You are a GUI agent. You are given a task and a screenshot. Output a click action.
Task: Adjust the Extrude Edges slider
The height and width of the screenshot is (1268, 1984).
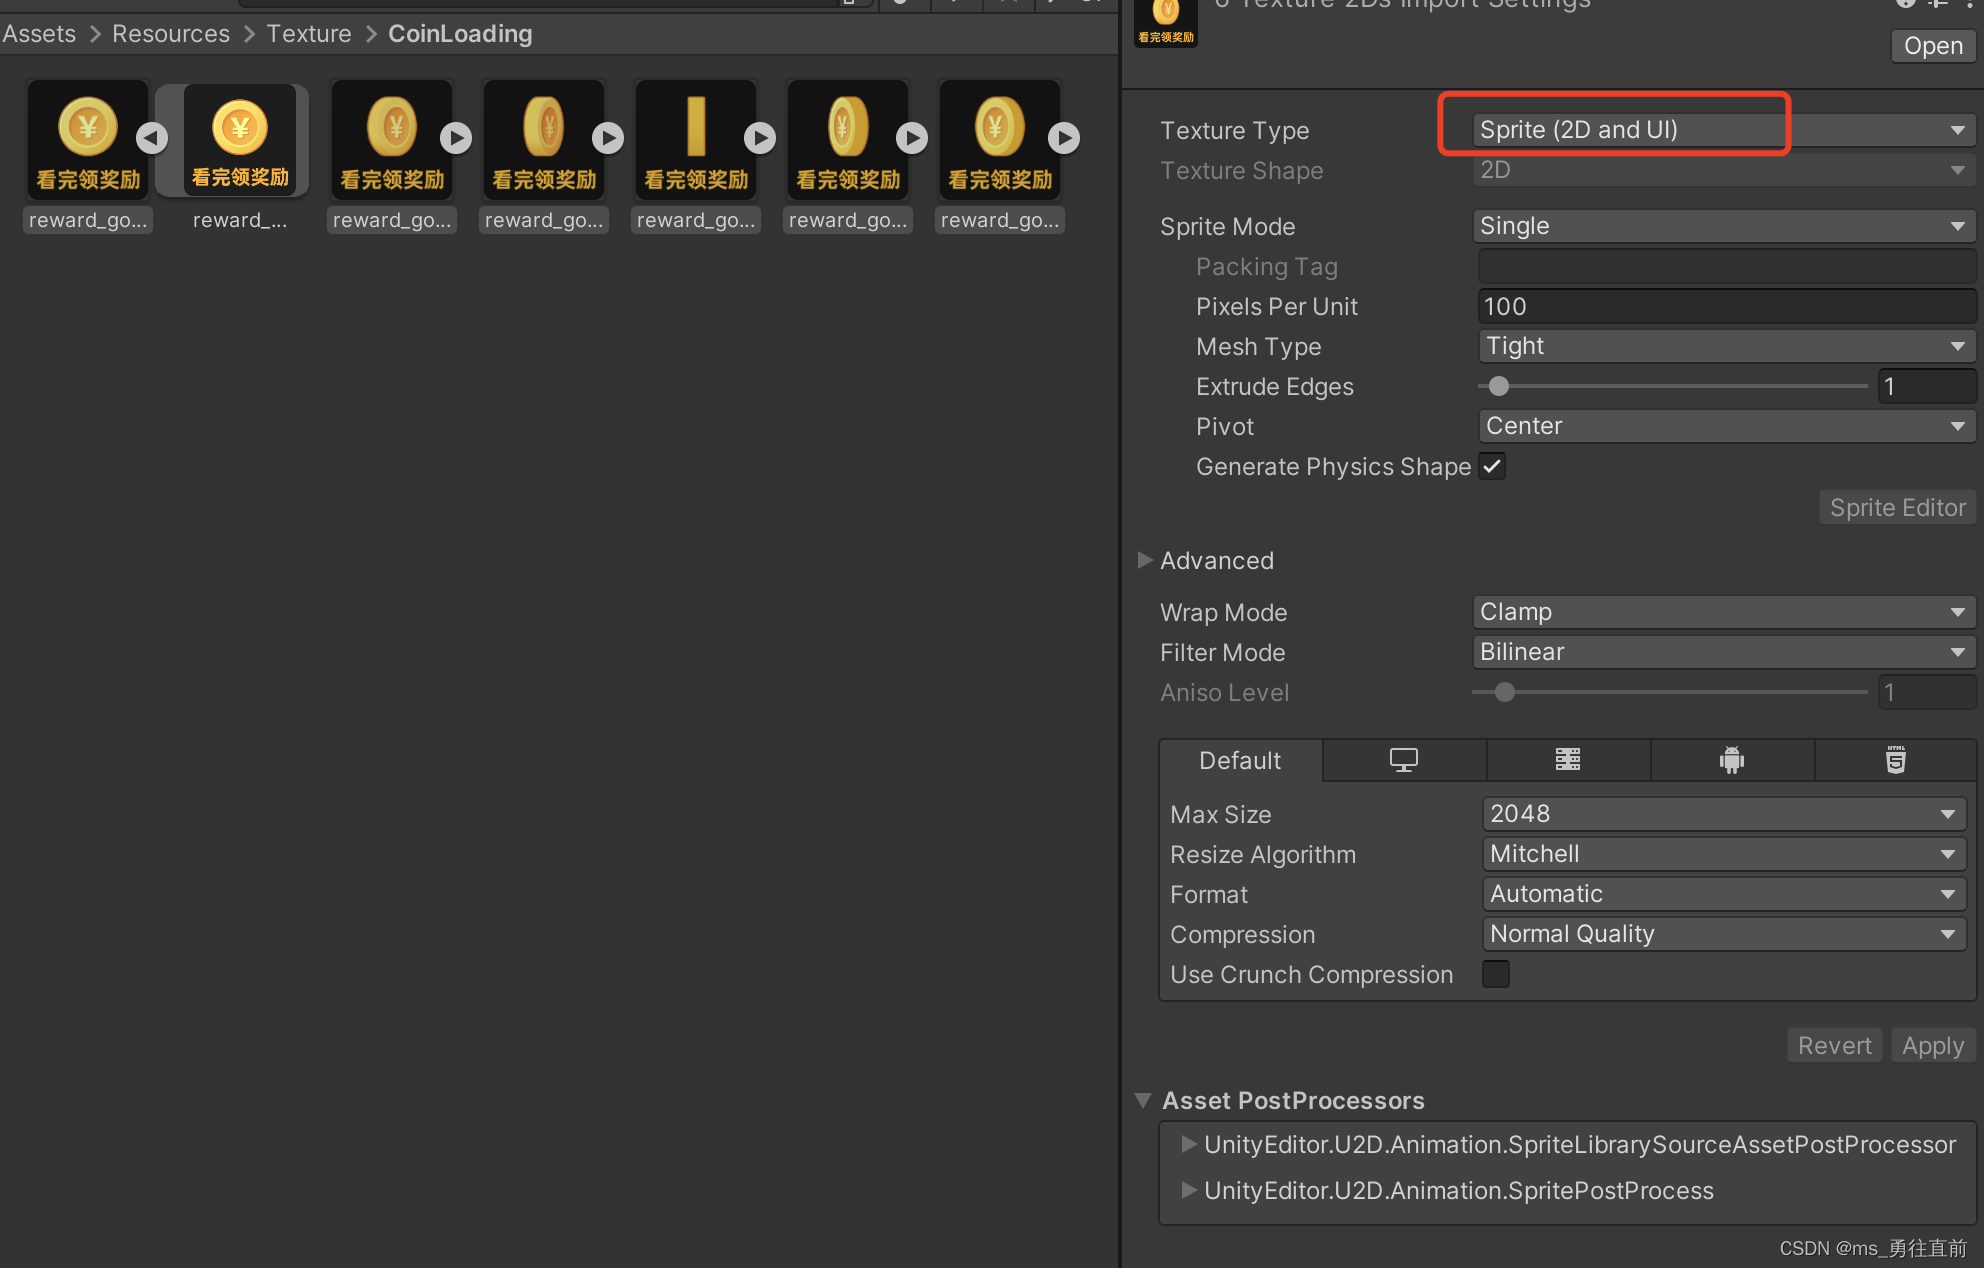[1499, 386]
